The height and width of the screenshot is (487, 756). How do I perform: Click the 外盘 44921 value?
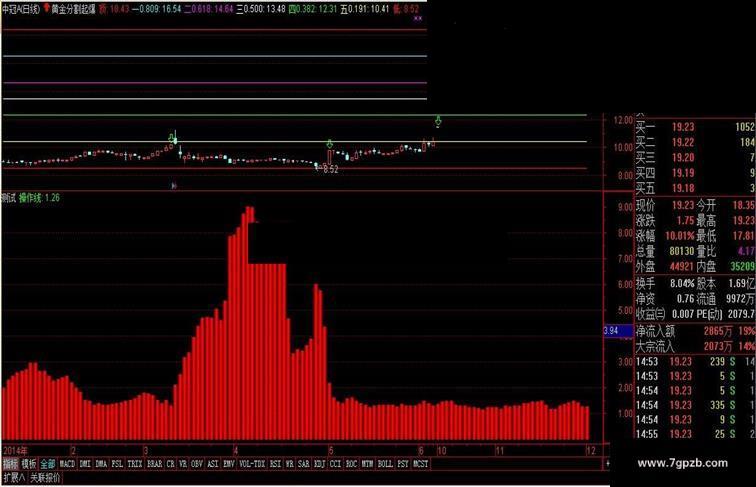(x=681, y=266)
